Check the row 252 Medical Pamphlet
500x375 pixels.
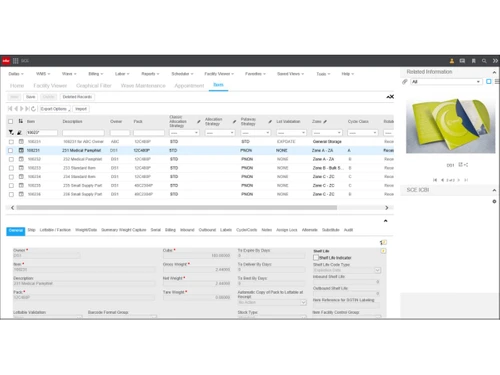pyautogui.click(x=11, y=159)
